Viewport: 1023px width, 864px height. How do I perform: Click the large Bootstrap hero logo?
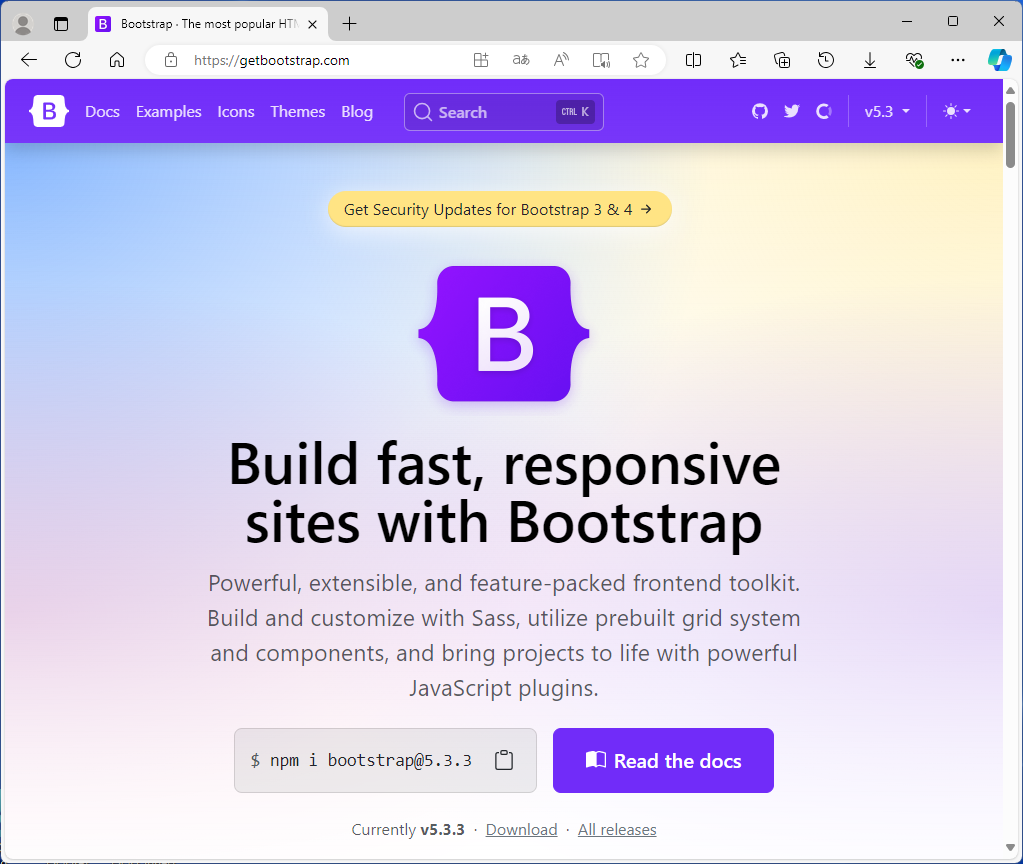point(504,333)
